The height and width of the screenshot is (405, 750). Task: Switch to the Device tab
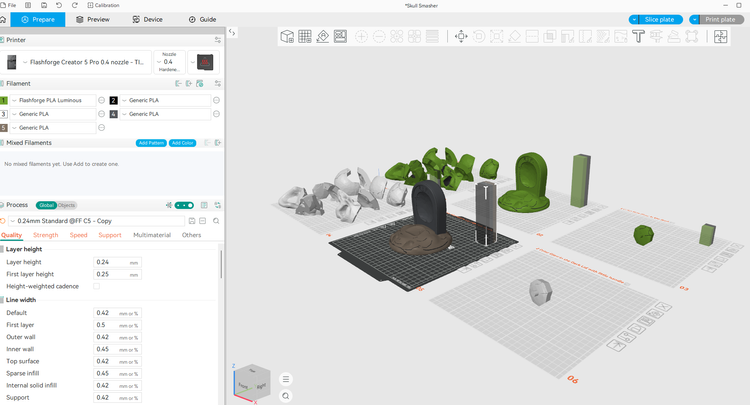tap(148, 20)
